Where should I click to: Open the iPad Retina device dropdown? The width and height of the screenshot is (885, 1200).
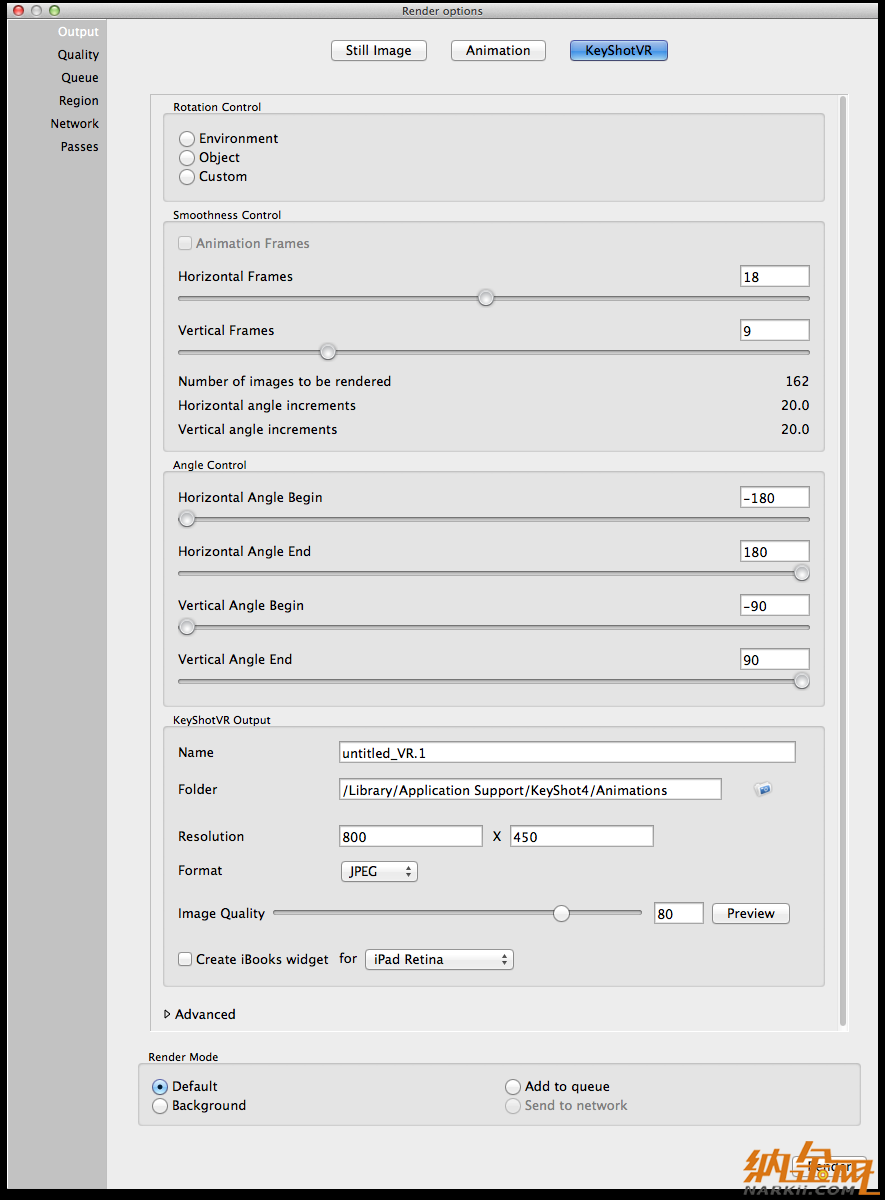click(439, 960)
